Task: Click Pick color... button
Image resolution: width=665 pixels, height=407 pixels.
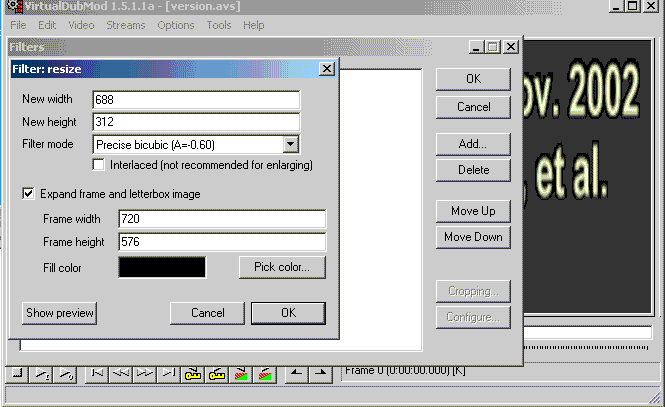Action: pos(282,267)
